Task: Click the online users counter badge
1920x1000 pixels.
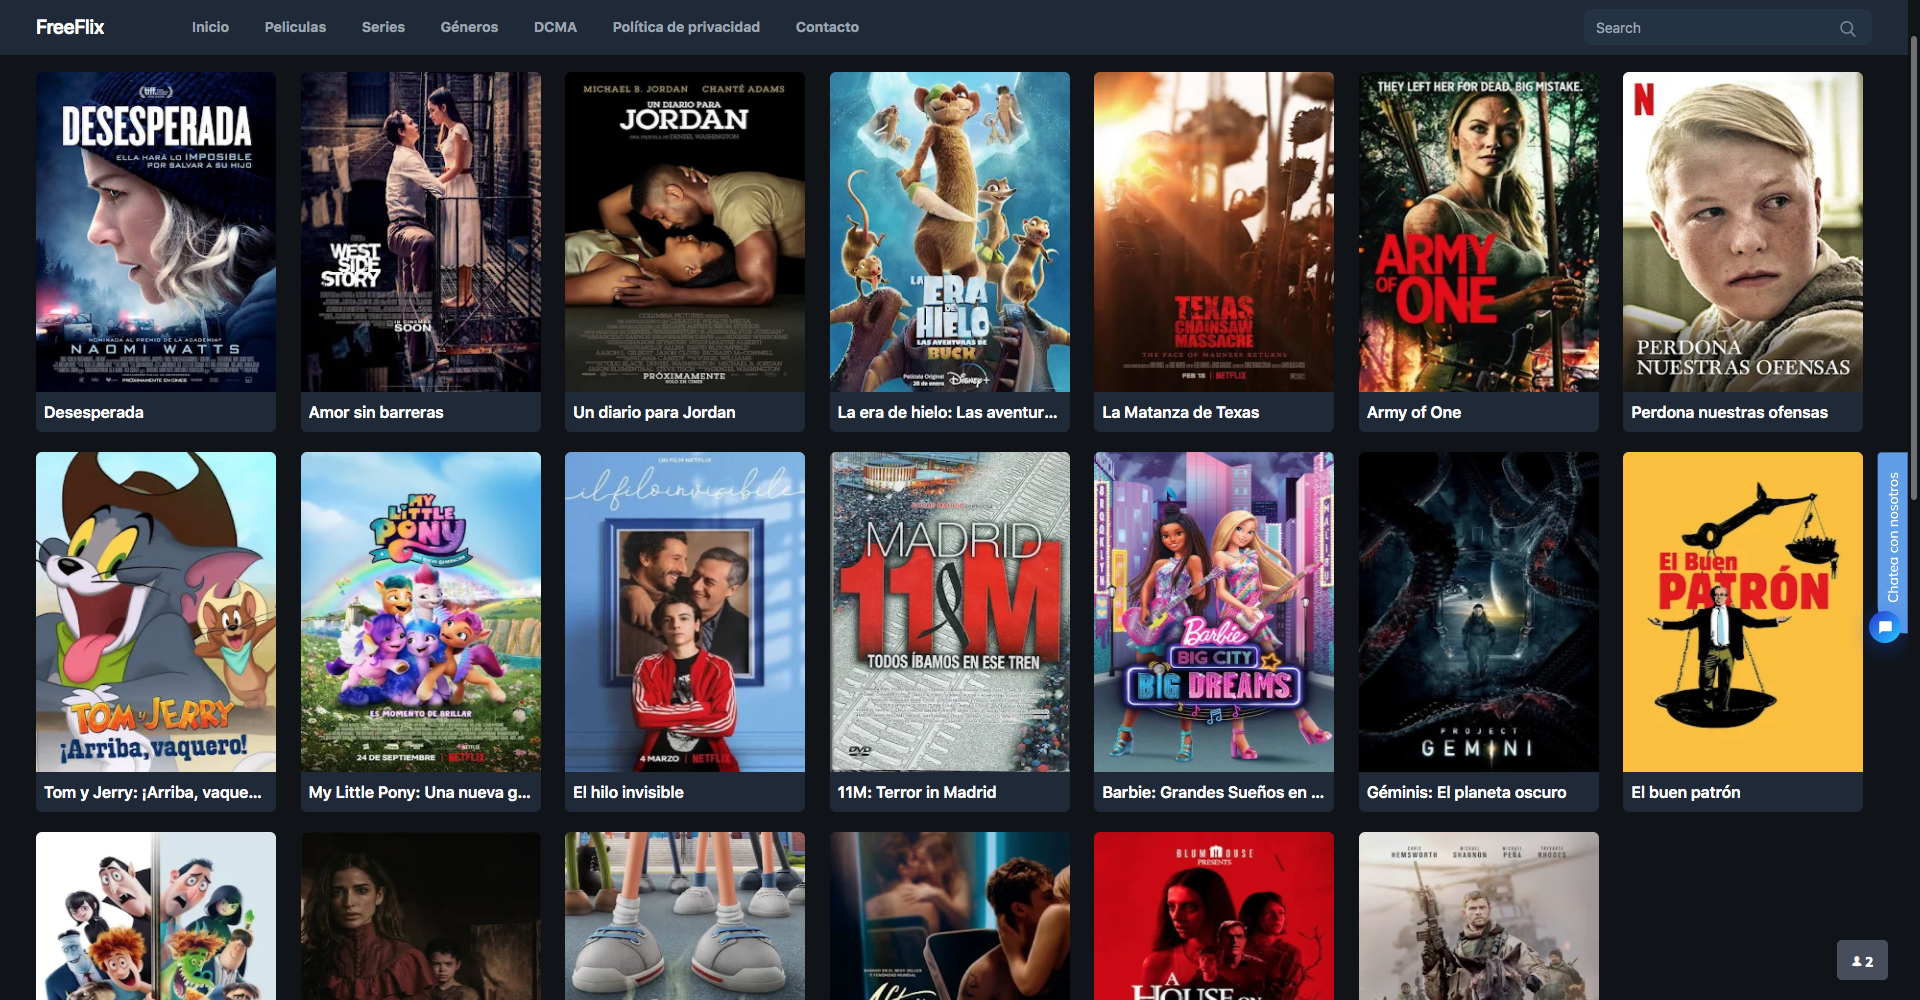Action: tap(1862, 960)
